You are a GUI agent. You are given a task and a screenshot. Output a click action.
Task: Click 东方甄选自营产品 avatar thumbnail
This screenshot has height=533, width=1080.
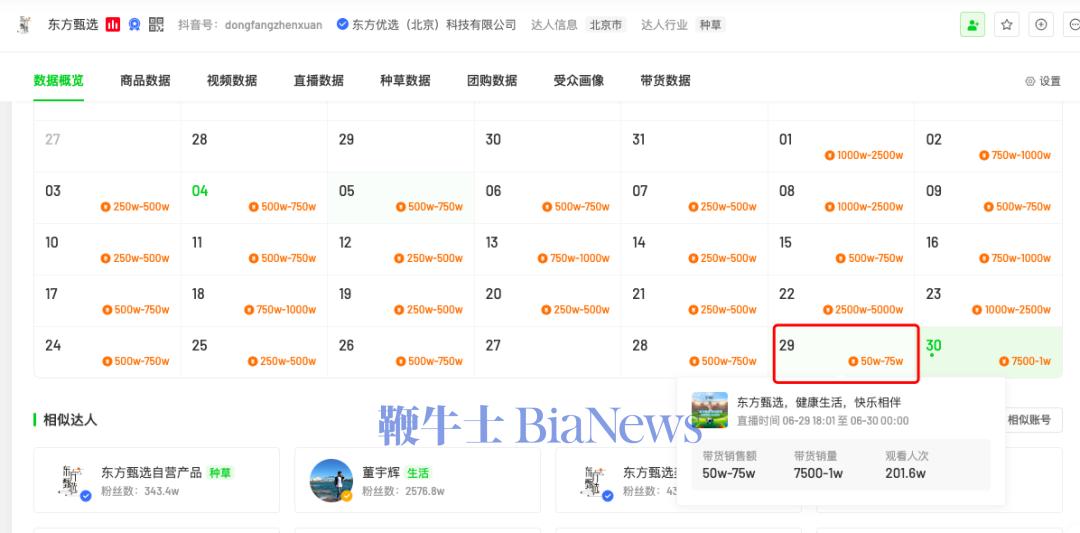coord(71,480)
